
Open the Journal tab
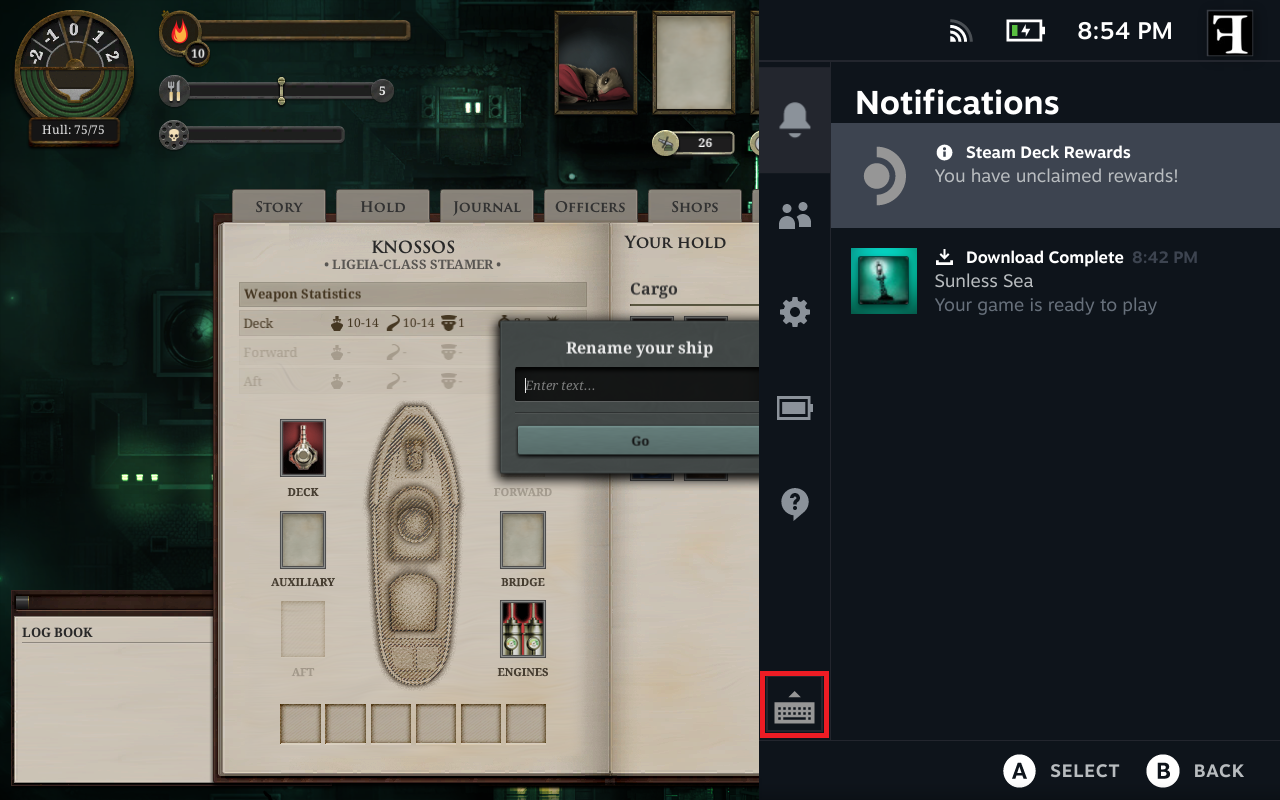click(486, 206)
